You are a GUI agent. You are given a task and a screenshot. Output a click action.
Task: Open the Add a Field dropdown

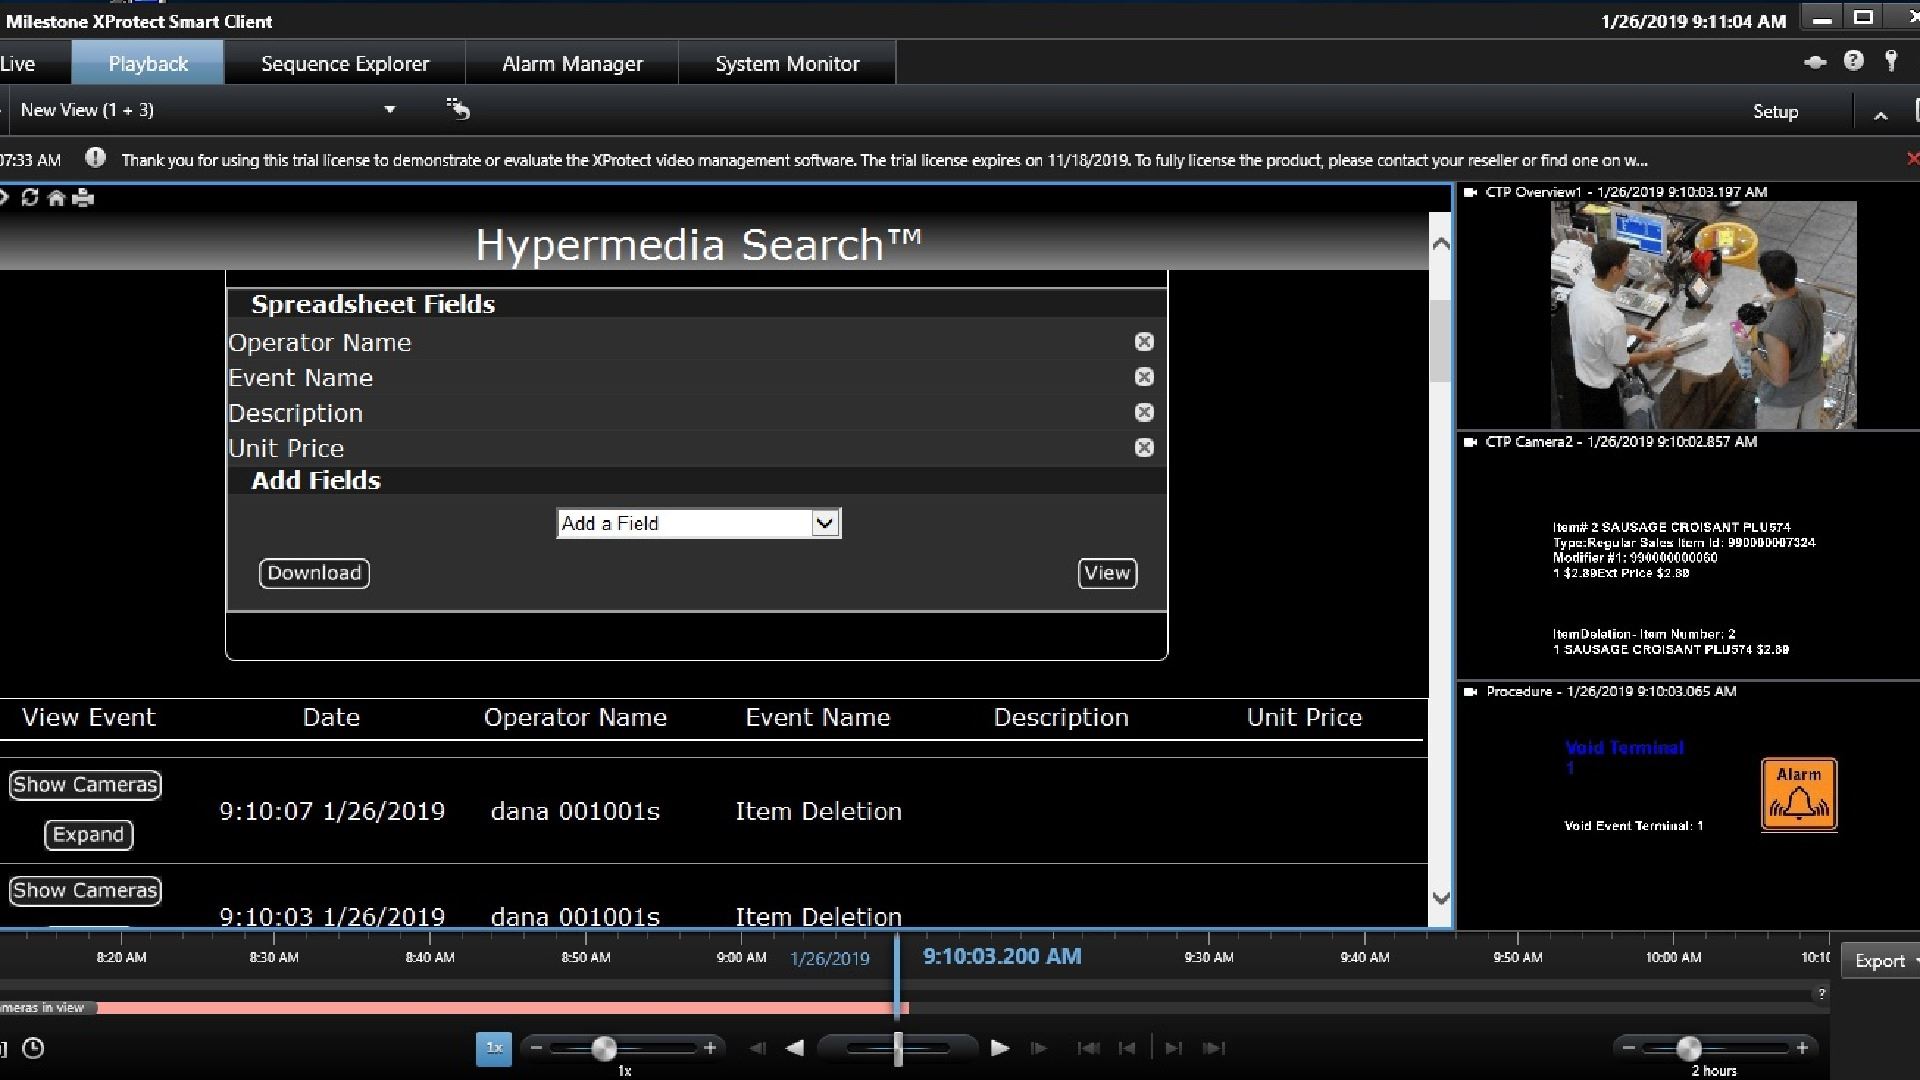tap(698, 523)
